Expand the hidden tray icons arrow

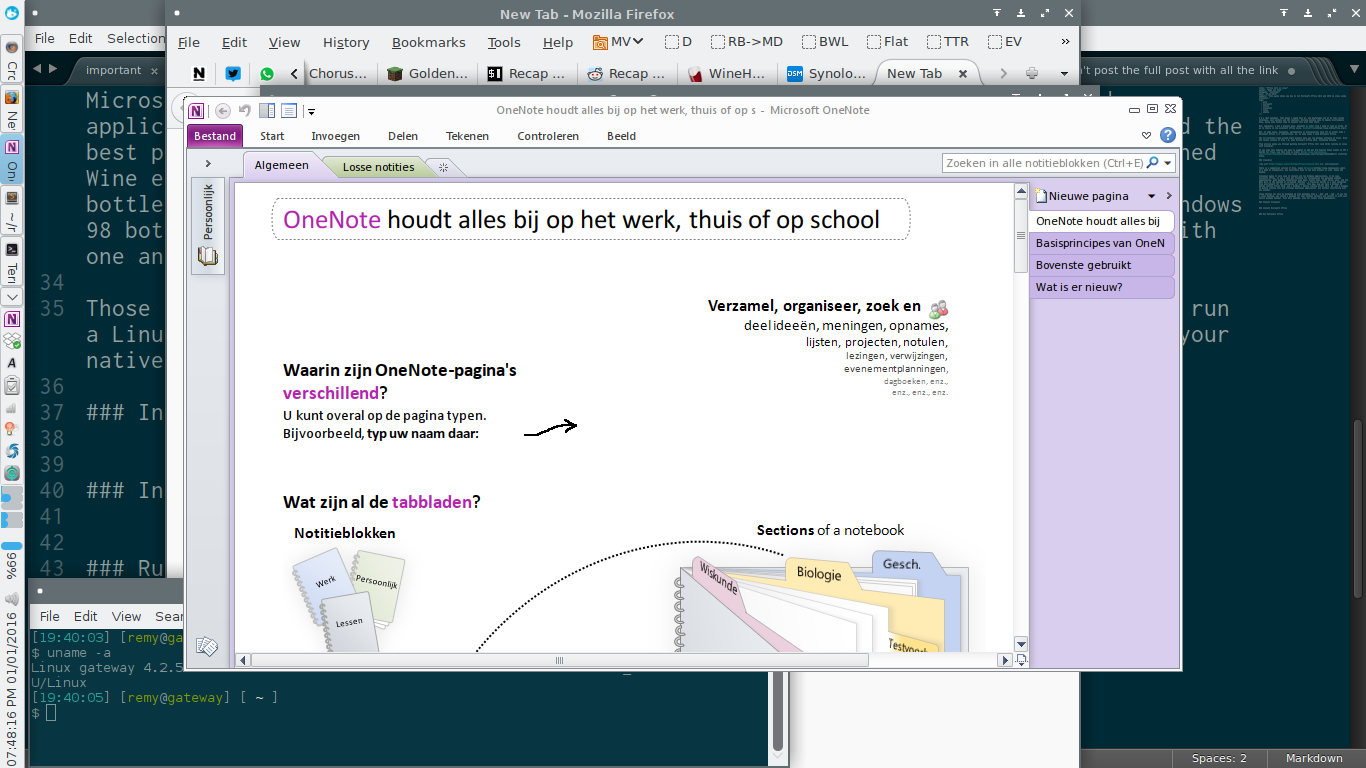[12, 297]
